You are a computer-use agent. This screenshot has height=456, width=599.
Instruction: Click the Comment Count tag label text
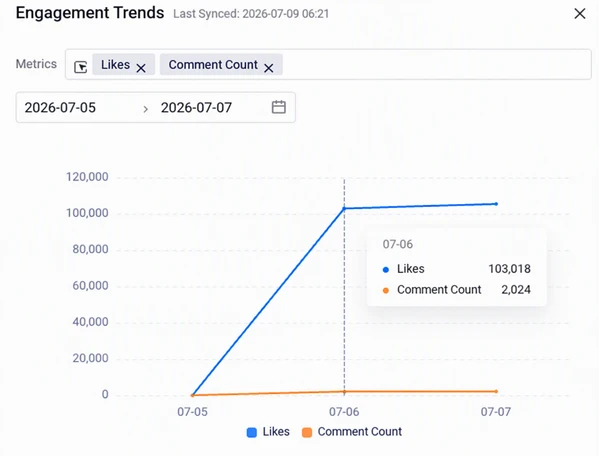pos(213,65)
